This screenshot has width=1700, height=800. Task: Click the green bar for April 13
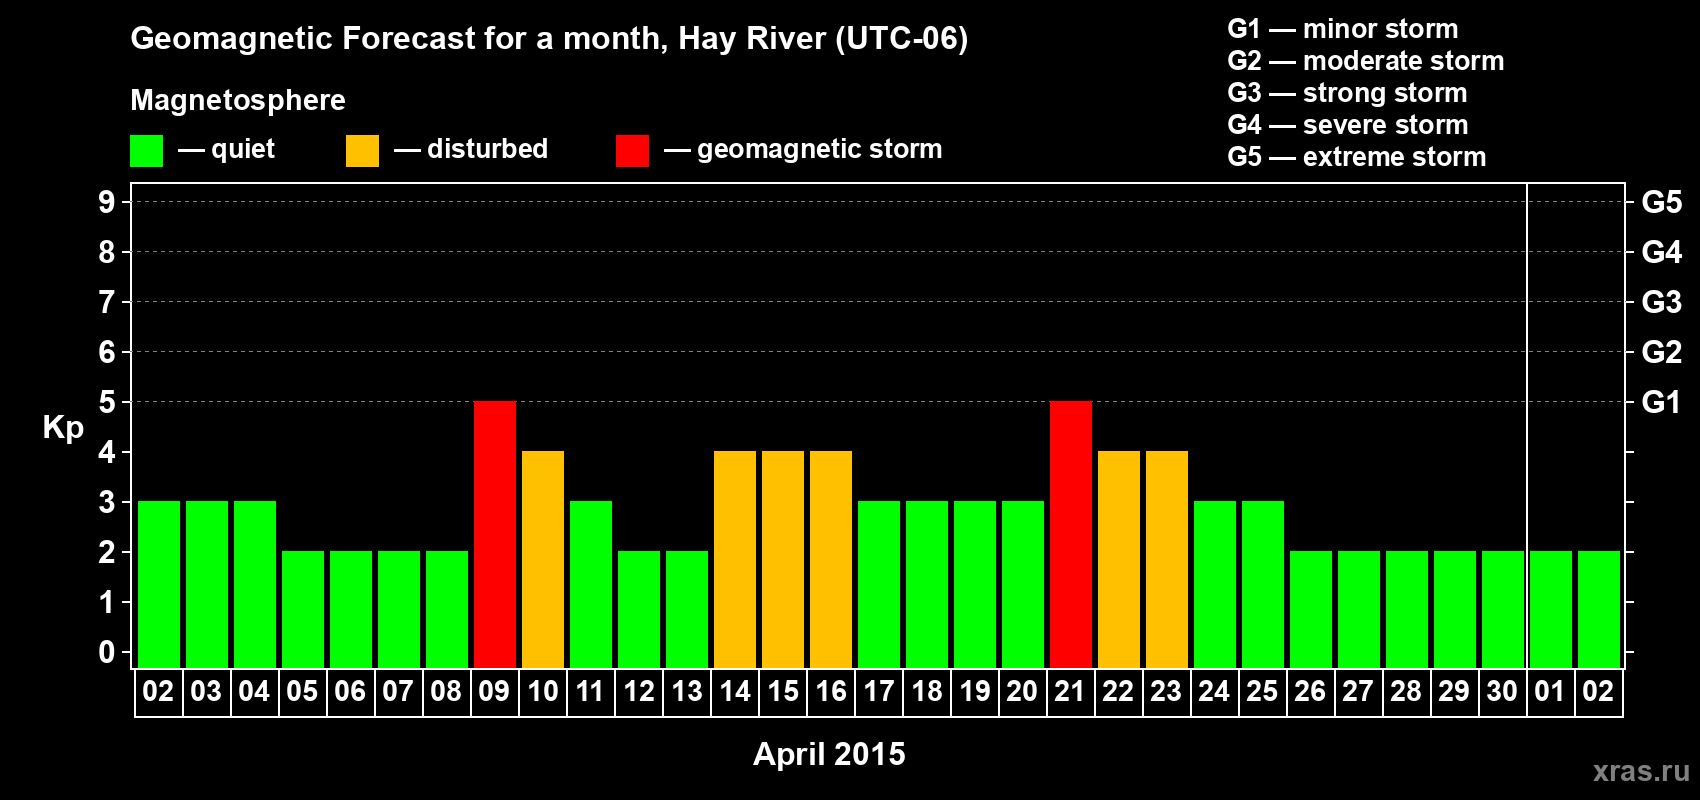687,609
